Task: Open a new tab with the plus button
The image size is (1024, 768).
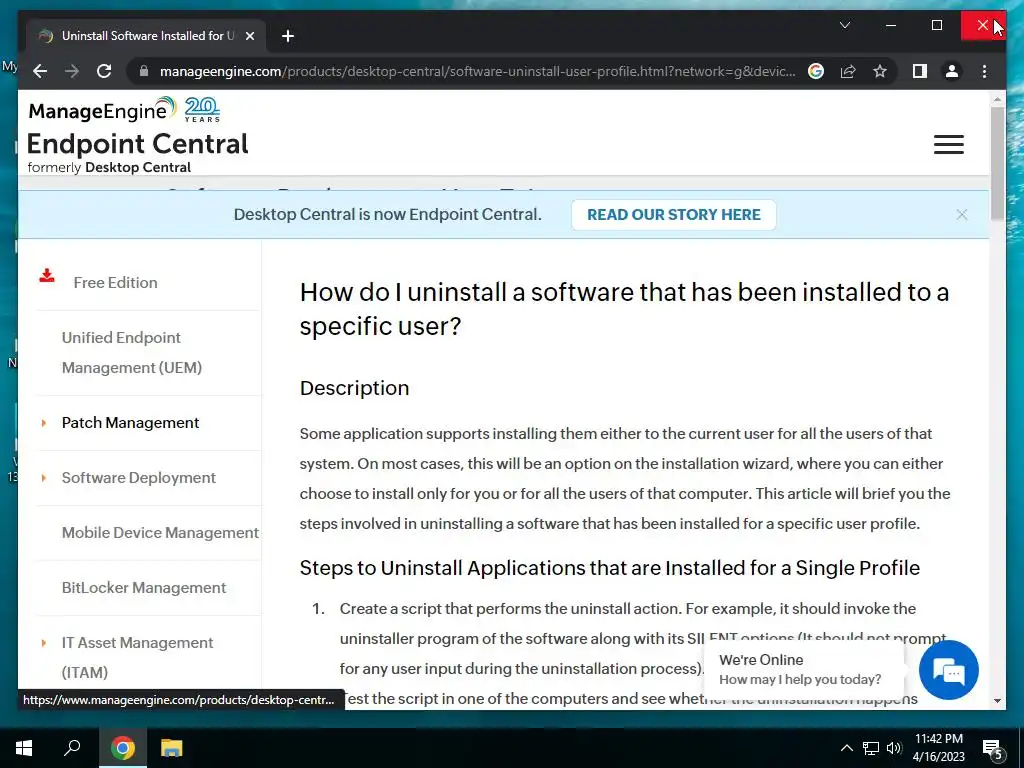Action: pyautogui.click(x=287, y=36)
